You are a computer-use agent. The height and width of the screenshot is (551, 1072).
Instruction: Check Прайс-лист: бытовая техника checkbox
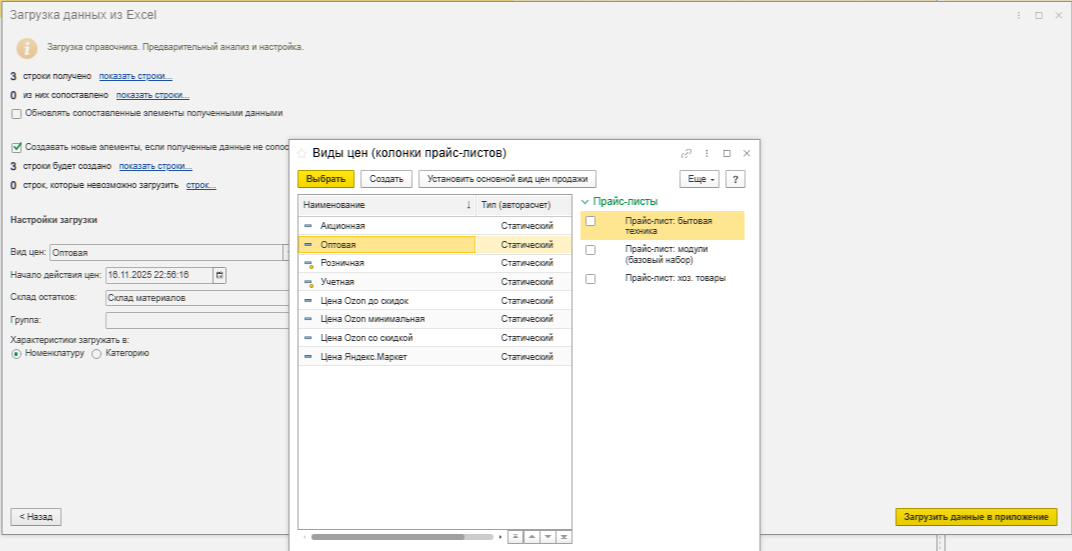(x=590, y=221)
